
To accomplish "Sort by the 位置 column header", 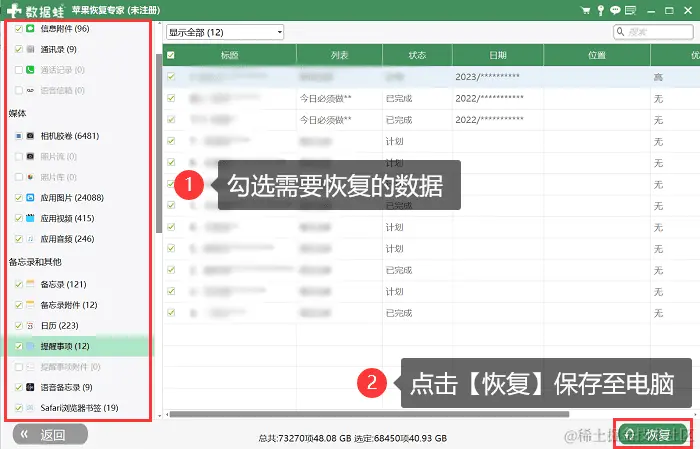I will (x=597, y=55).
